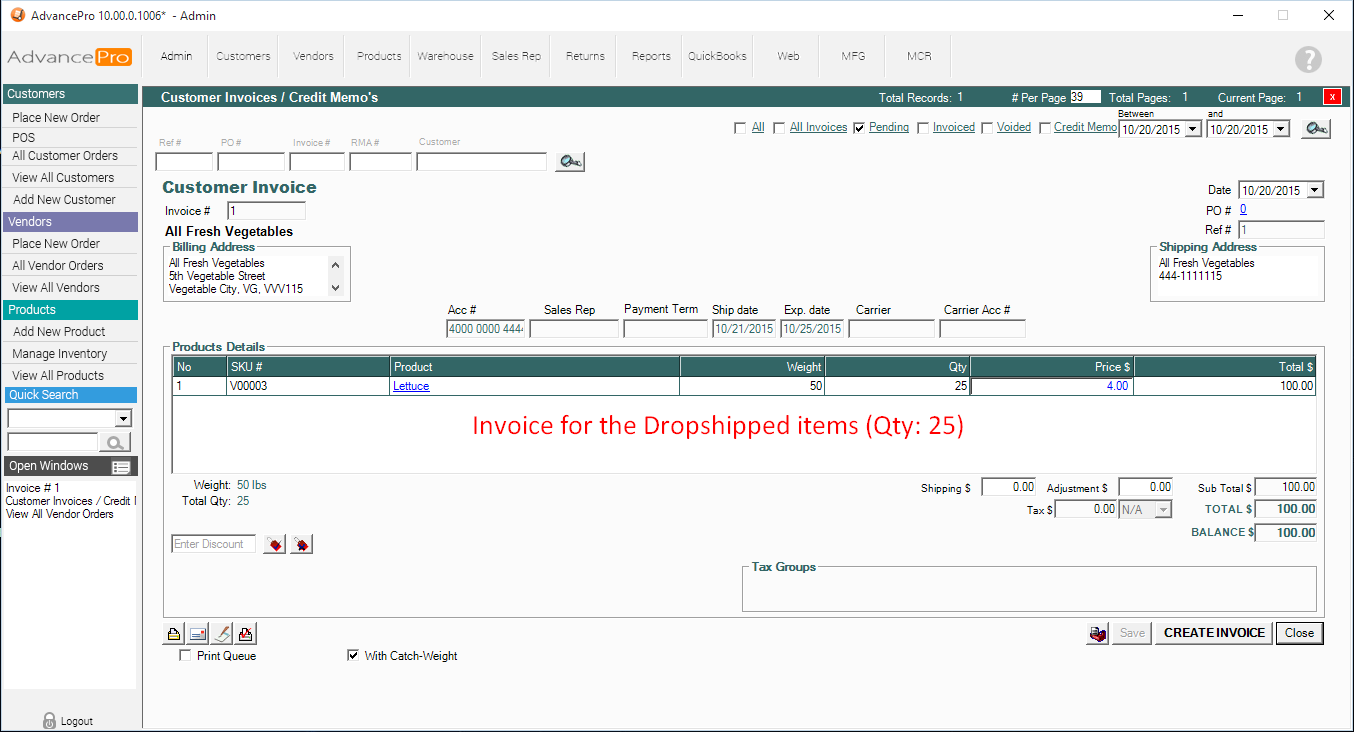The image size is (1354, 732).
Task: Click the remove discount tag icon
Action: [301, 544]
